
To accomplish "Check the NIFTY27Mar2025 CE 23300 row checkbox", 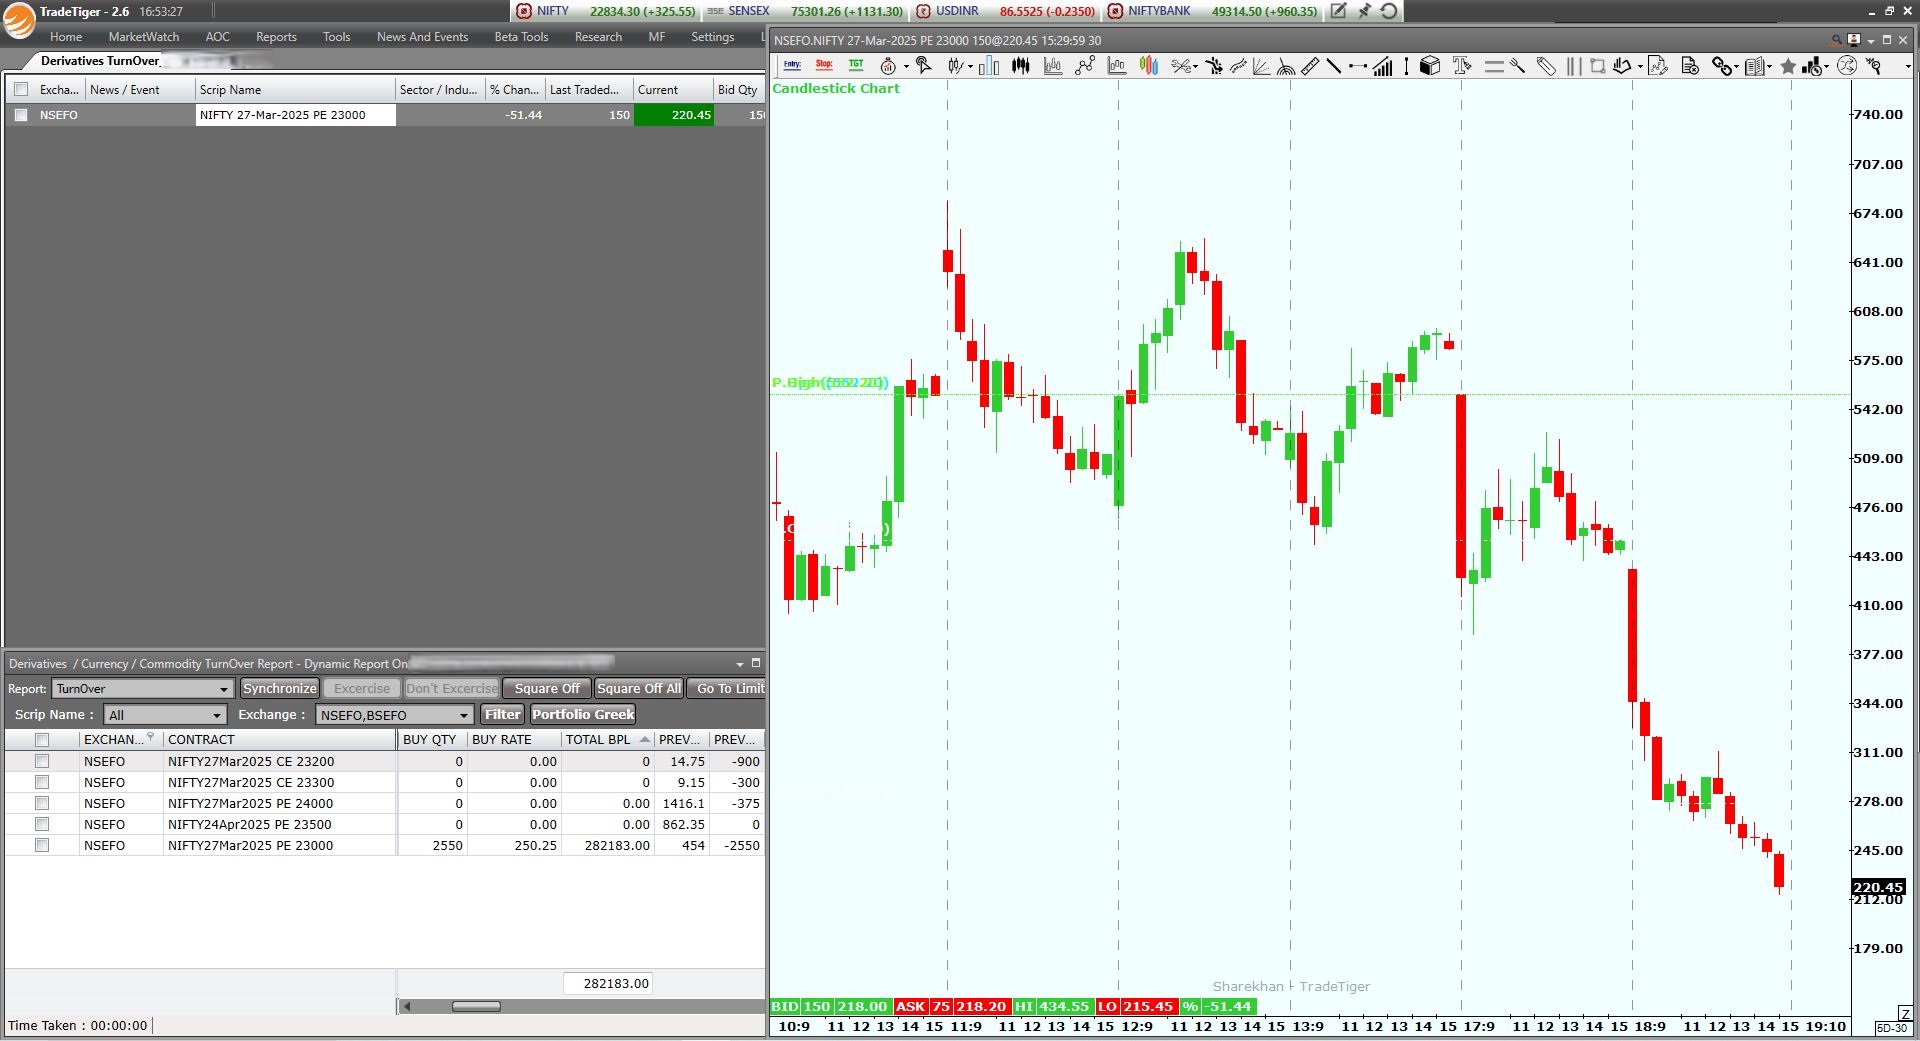I will [x=42, y=782].
